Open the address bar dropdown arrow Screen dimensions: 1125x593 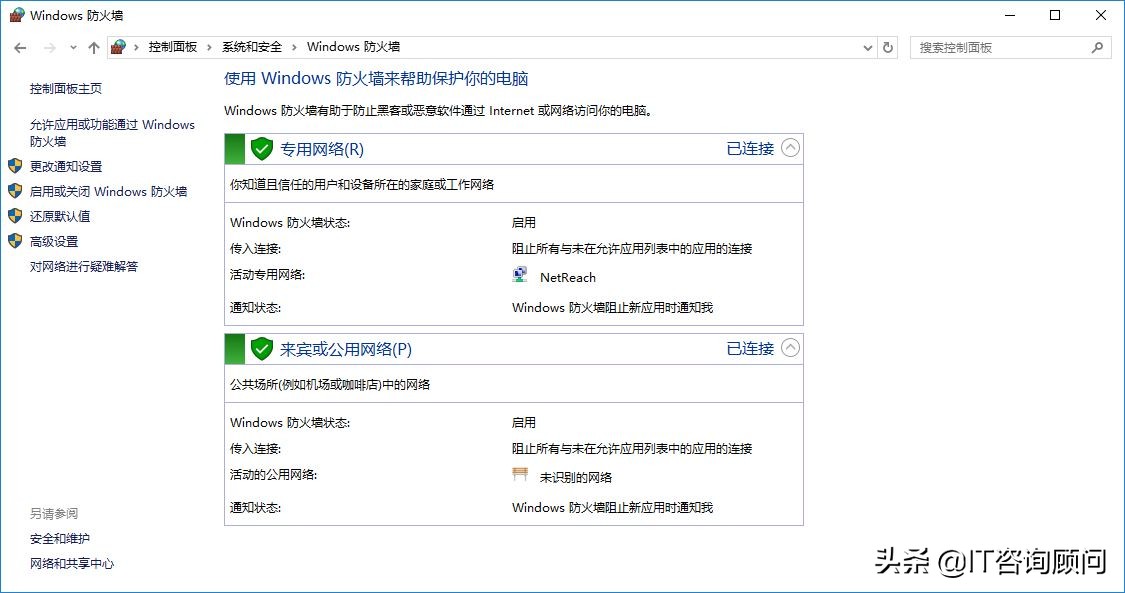tap(868, 46)
